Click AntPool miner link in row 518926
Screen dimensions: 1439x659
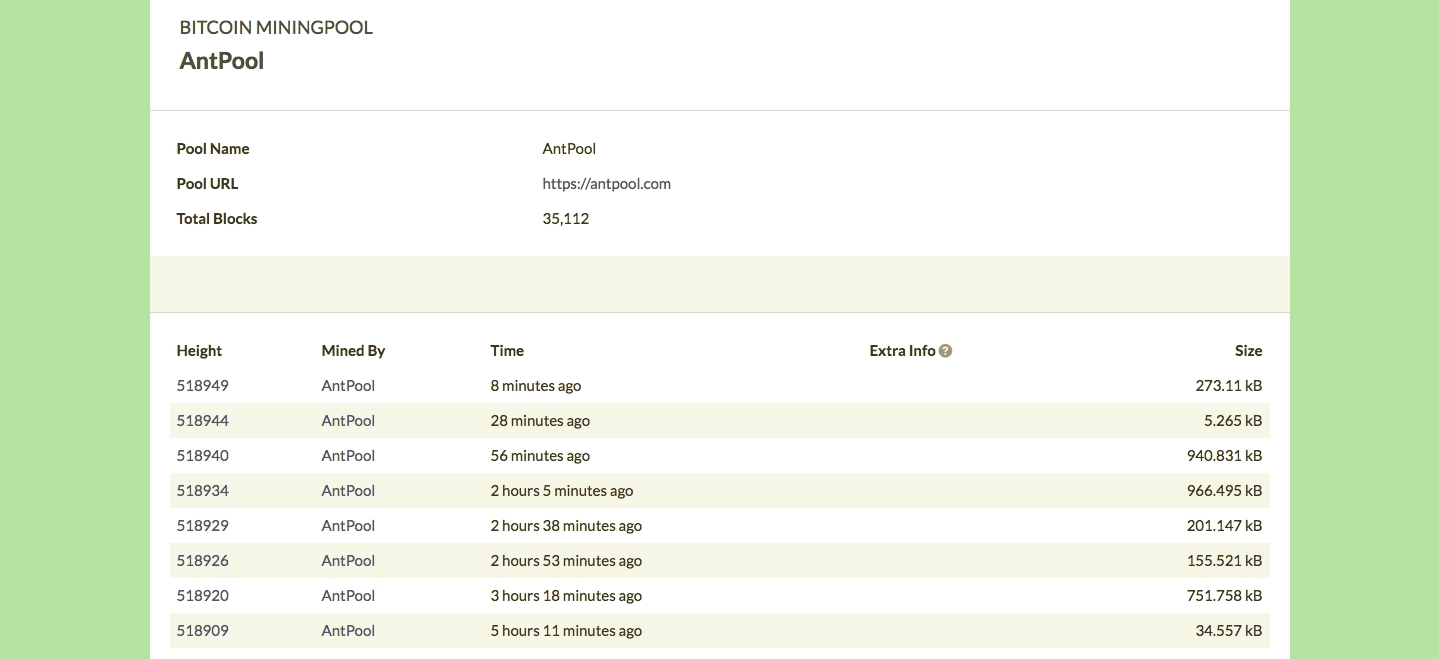tap(348, 561)
